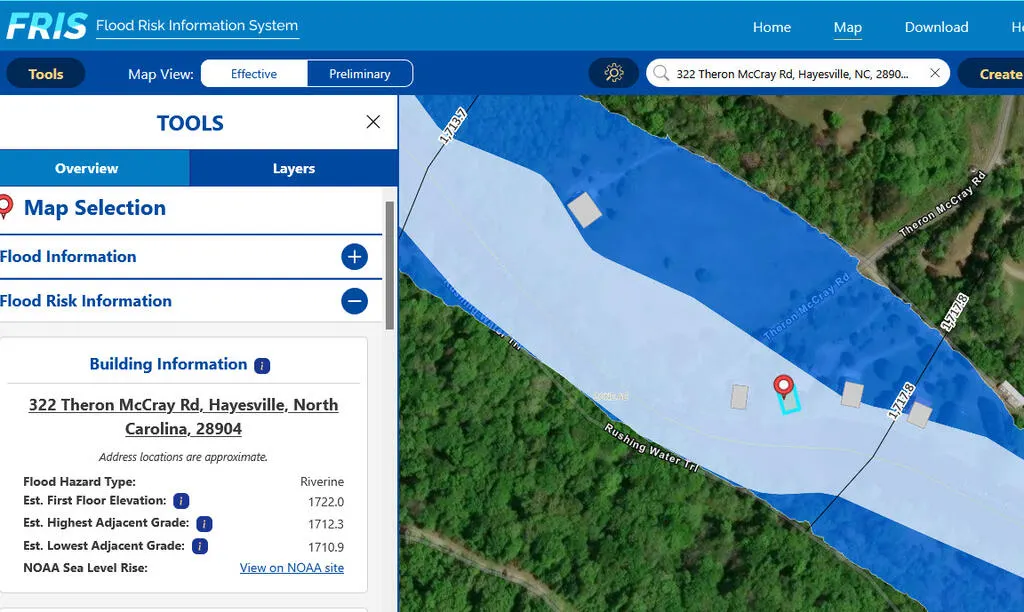Click the 1722.0 first floor elevation value
1024x612 pixels.
[326, 502]
